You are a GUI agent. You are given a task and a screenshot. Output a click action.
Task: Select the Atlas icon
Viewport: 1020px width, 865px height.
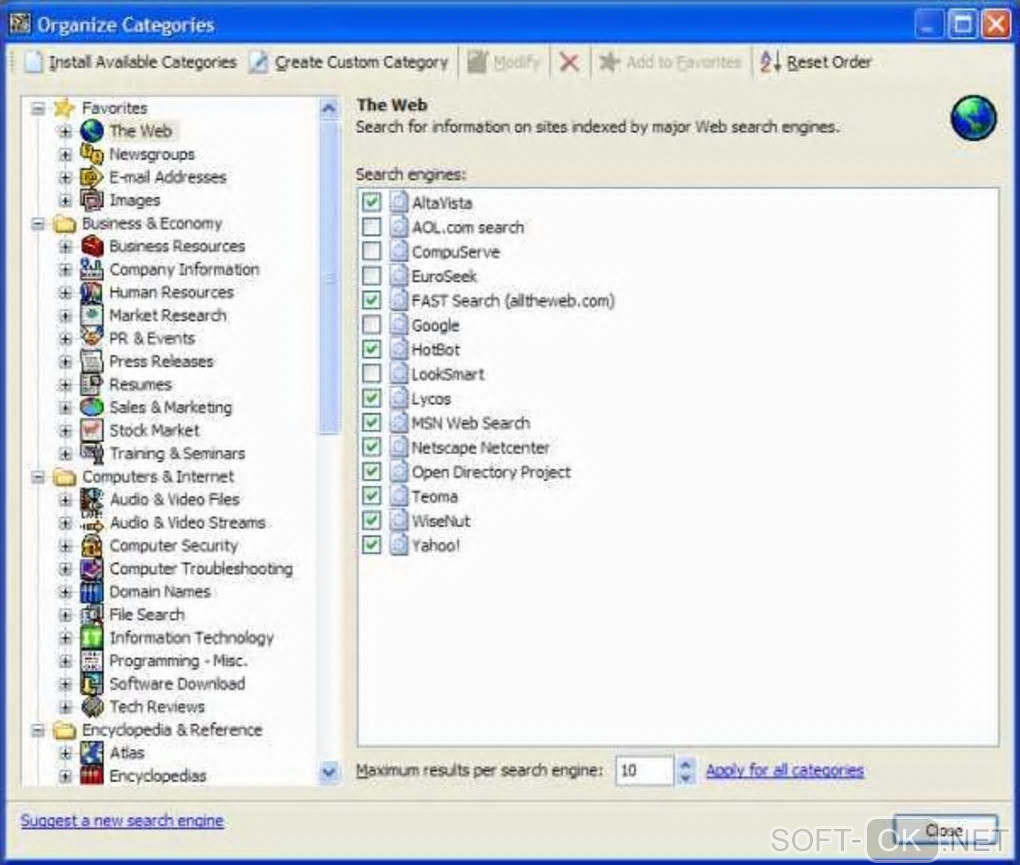pyautogui.click(x=92, y=752)
